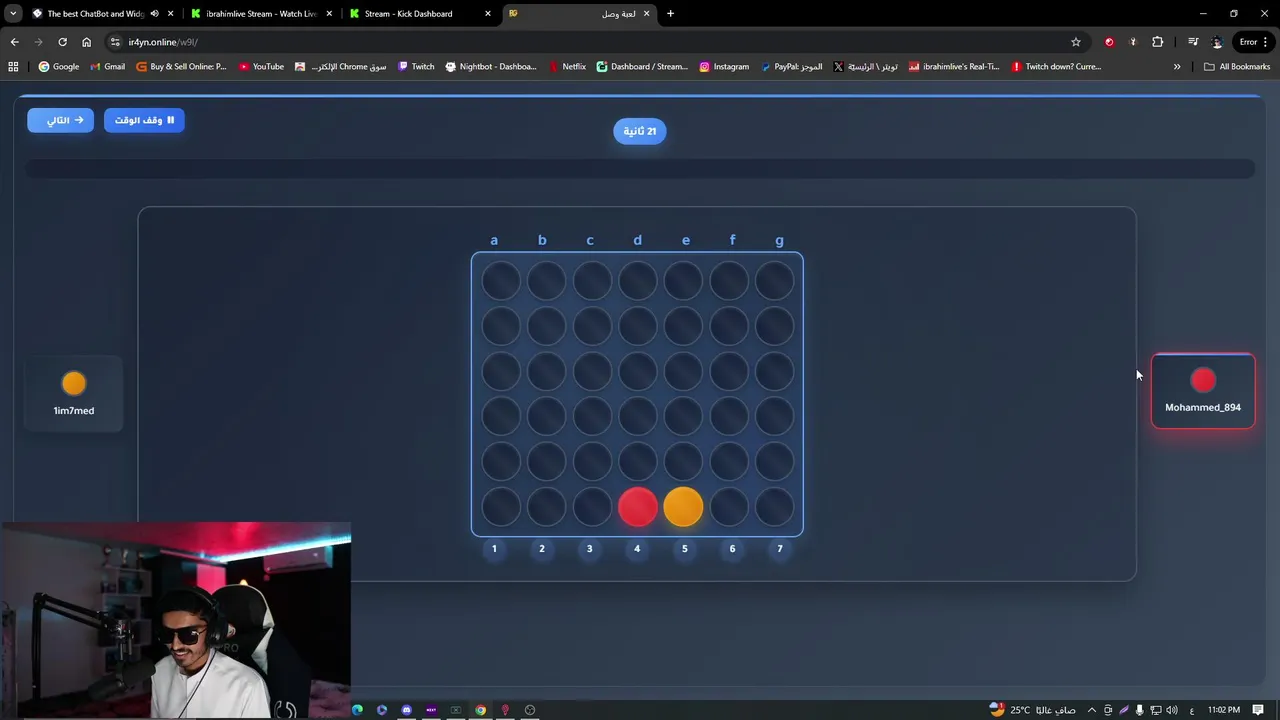
Task: Open the Chrome profile avatar
Action: [1217, 42]
